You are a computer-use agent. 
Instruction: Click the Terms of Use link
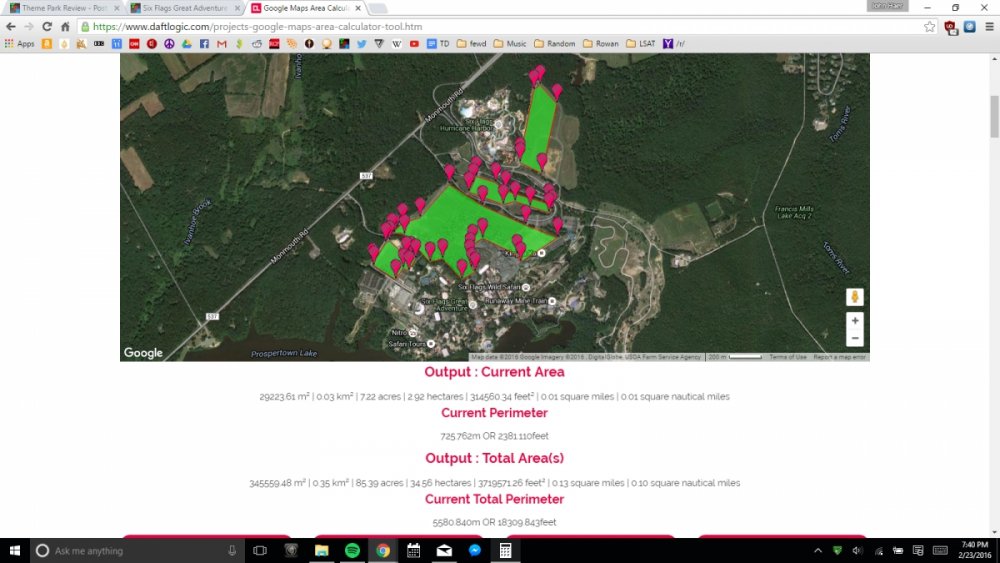[x=787, y=357]
